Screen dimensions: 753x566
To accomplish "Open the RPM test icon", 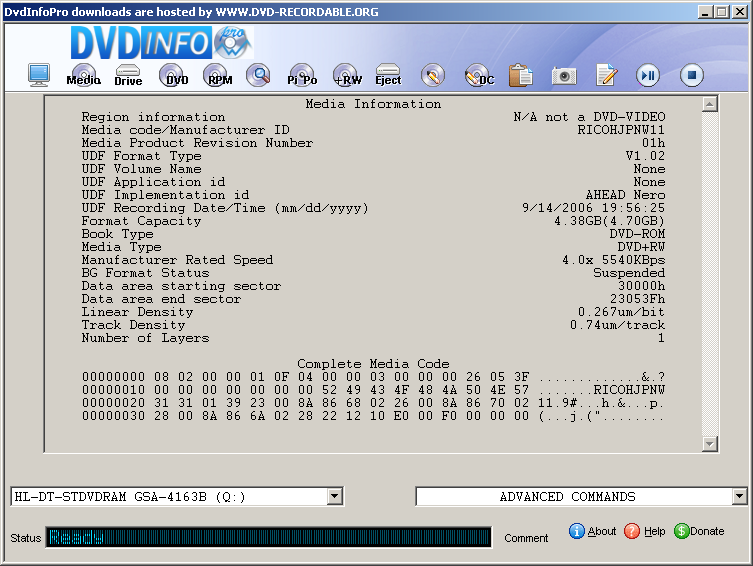I will (216, 75).
